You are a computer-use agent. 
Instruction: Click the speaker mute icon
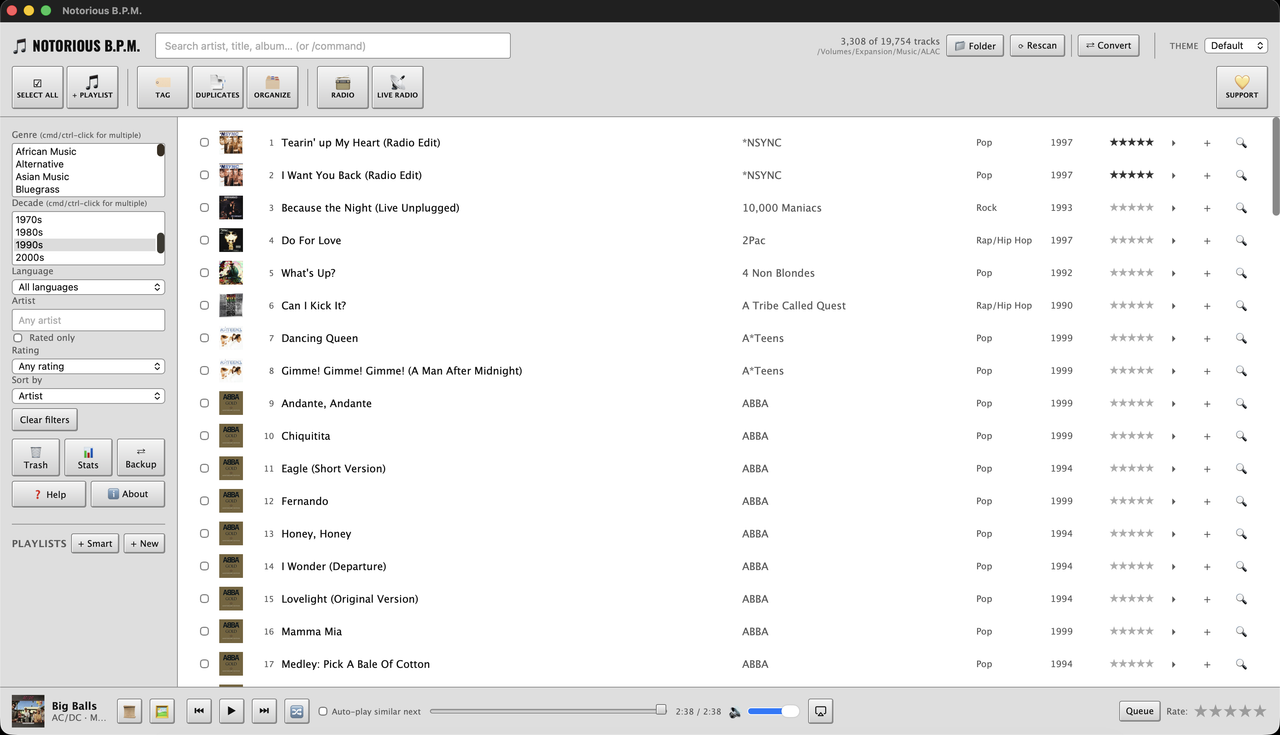735,712
